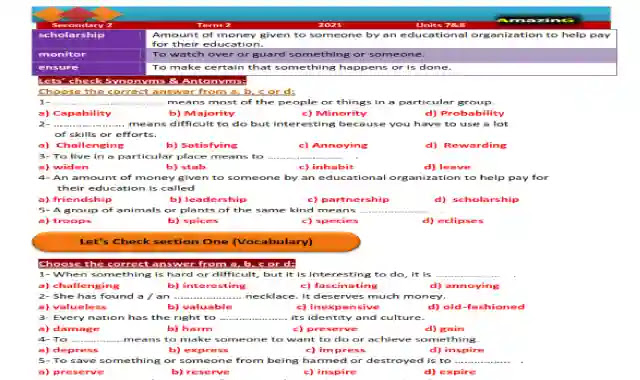Choose answer 'b) Majority'

(x=202, y=113)
